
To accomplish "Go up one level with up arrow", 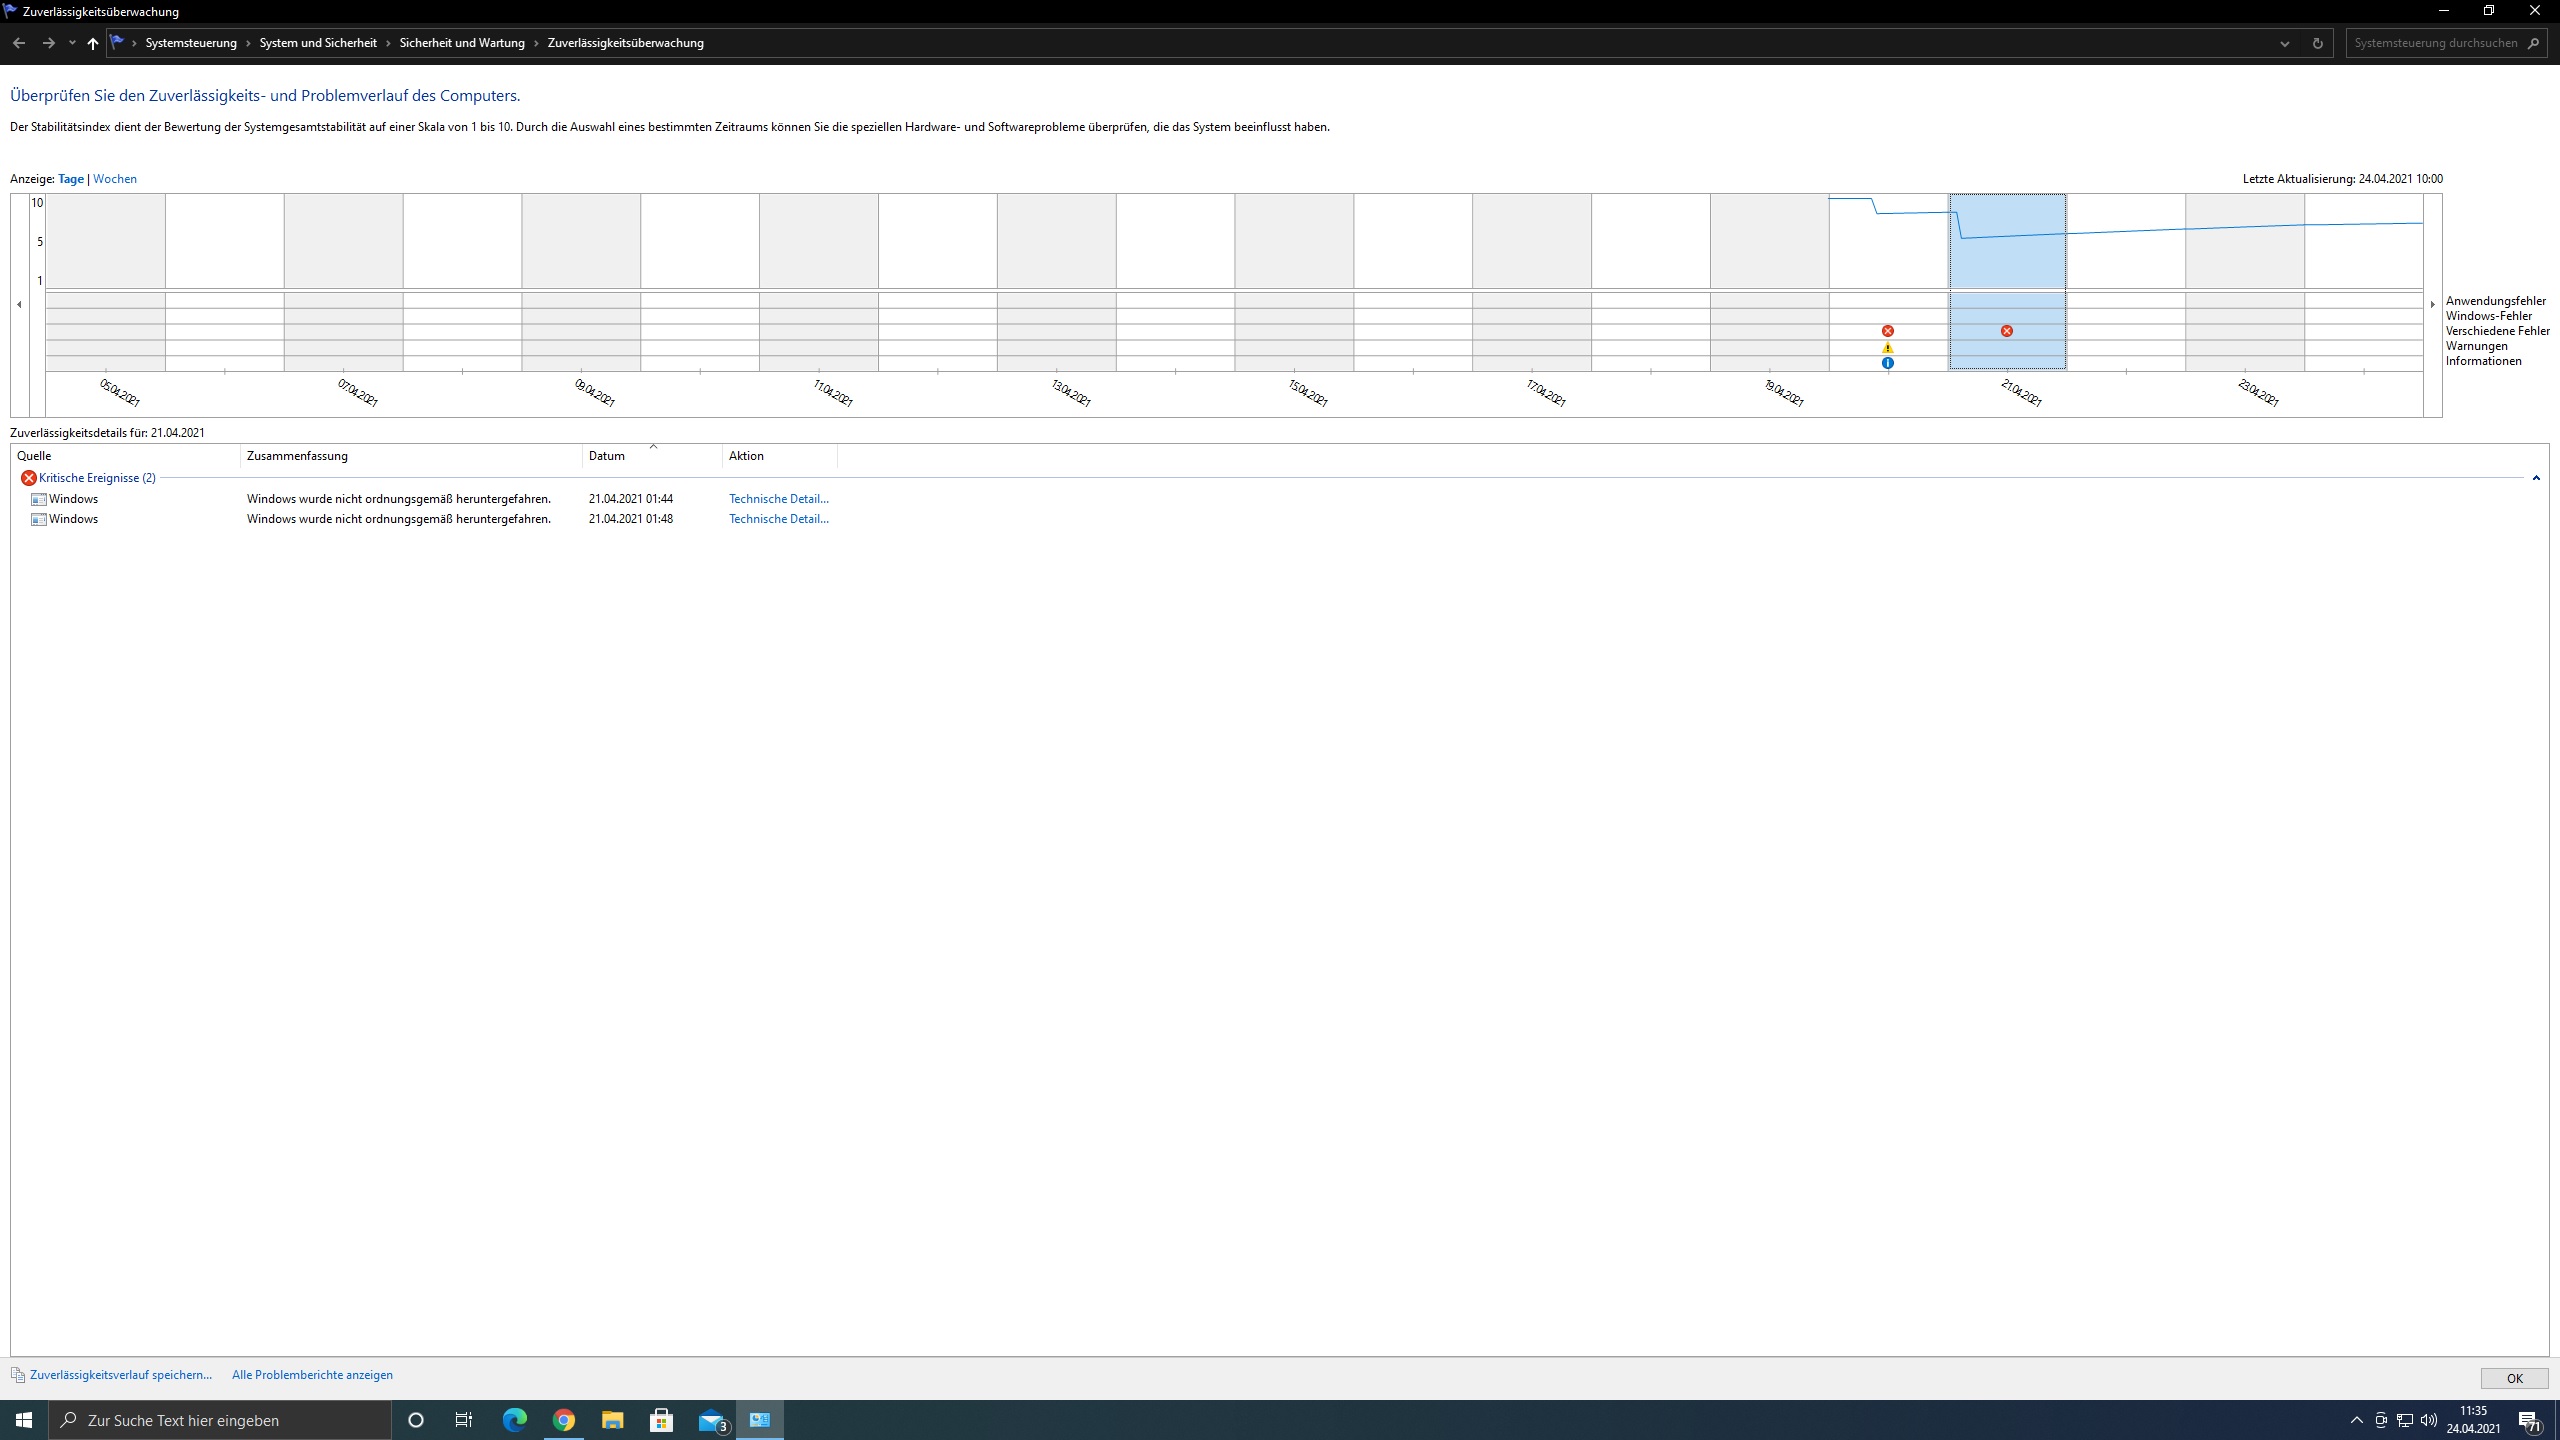I will coord(93,43).
